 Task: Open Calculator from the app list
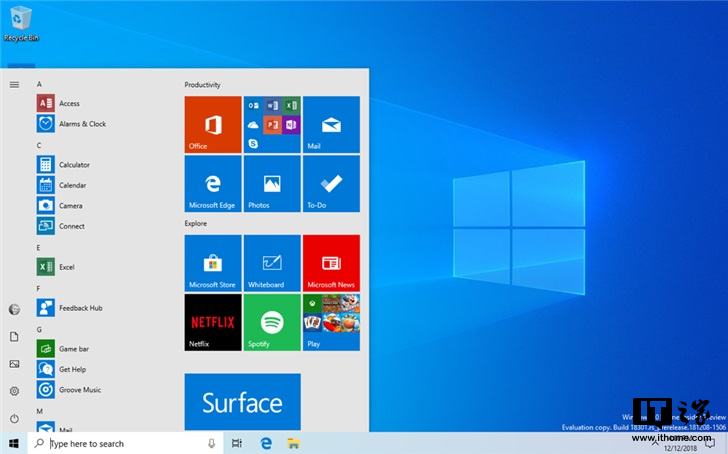[73, 165]
